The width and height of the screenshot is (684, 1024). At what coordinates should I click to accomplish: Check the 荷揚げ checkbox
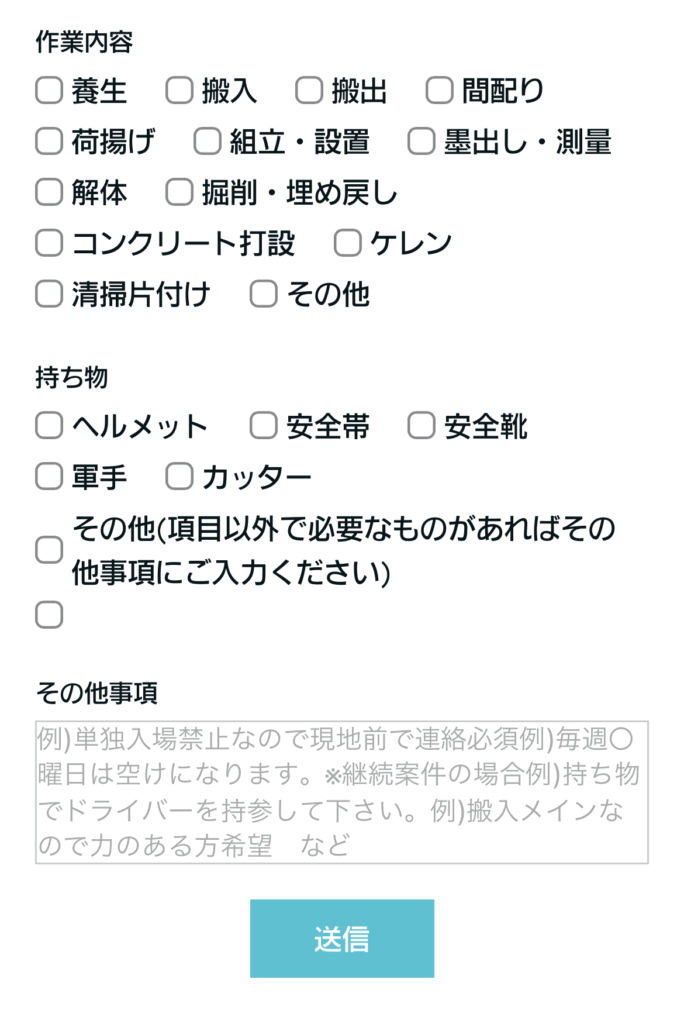[x=49, y=142]
